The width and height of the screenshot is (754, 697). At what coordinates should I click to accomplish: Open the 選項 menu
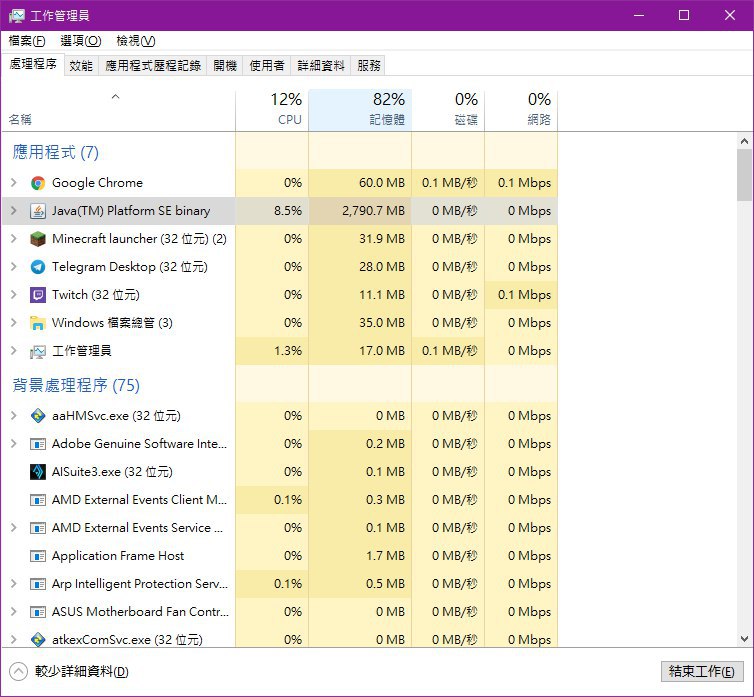[81, 41]
